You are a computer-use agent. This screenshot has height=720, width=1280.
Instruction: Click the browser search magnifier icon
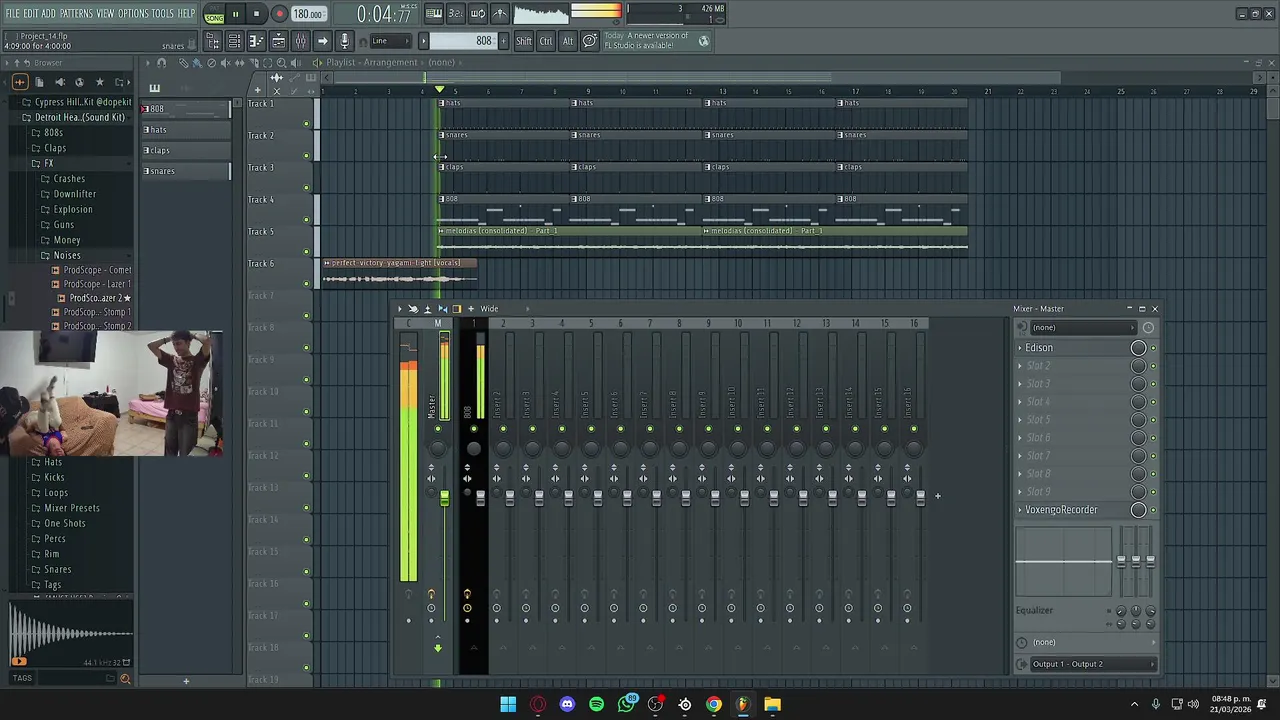point(125,679)
